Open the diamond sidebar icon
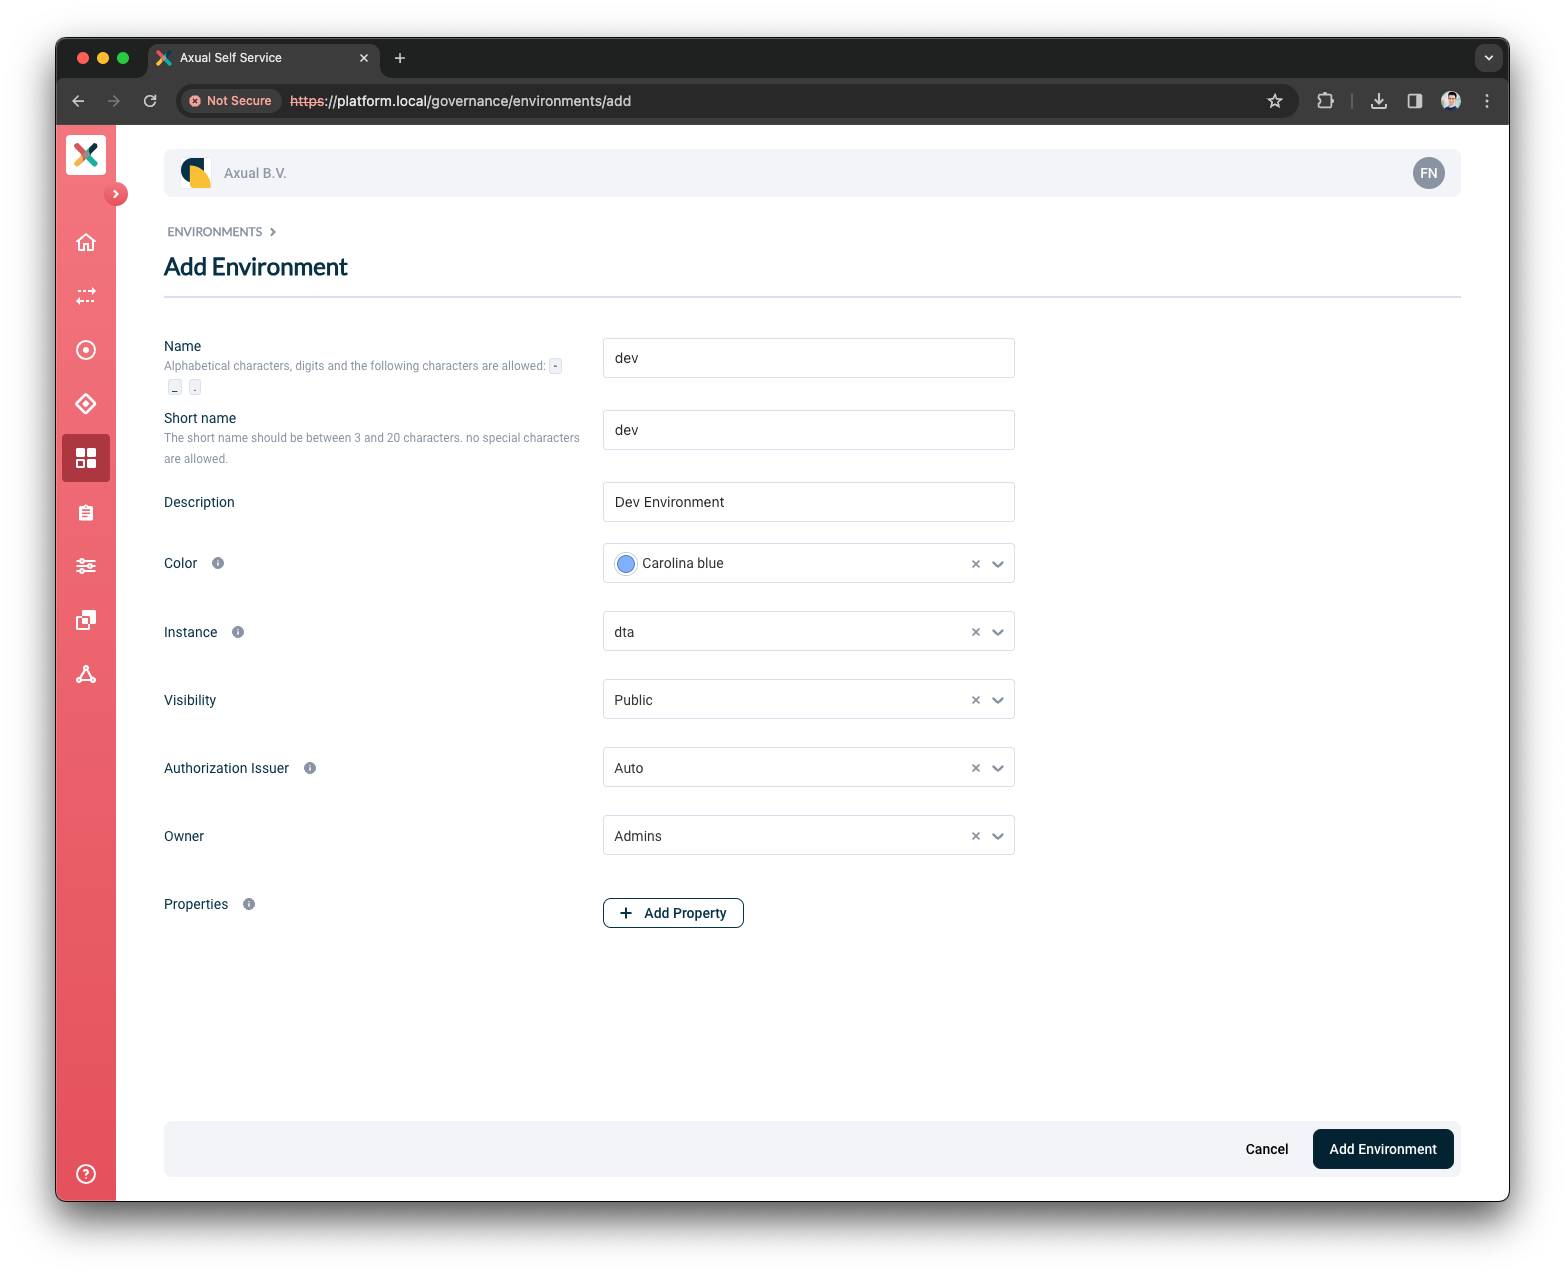1565x1275 pixels. [86, 404]
